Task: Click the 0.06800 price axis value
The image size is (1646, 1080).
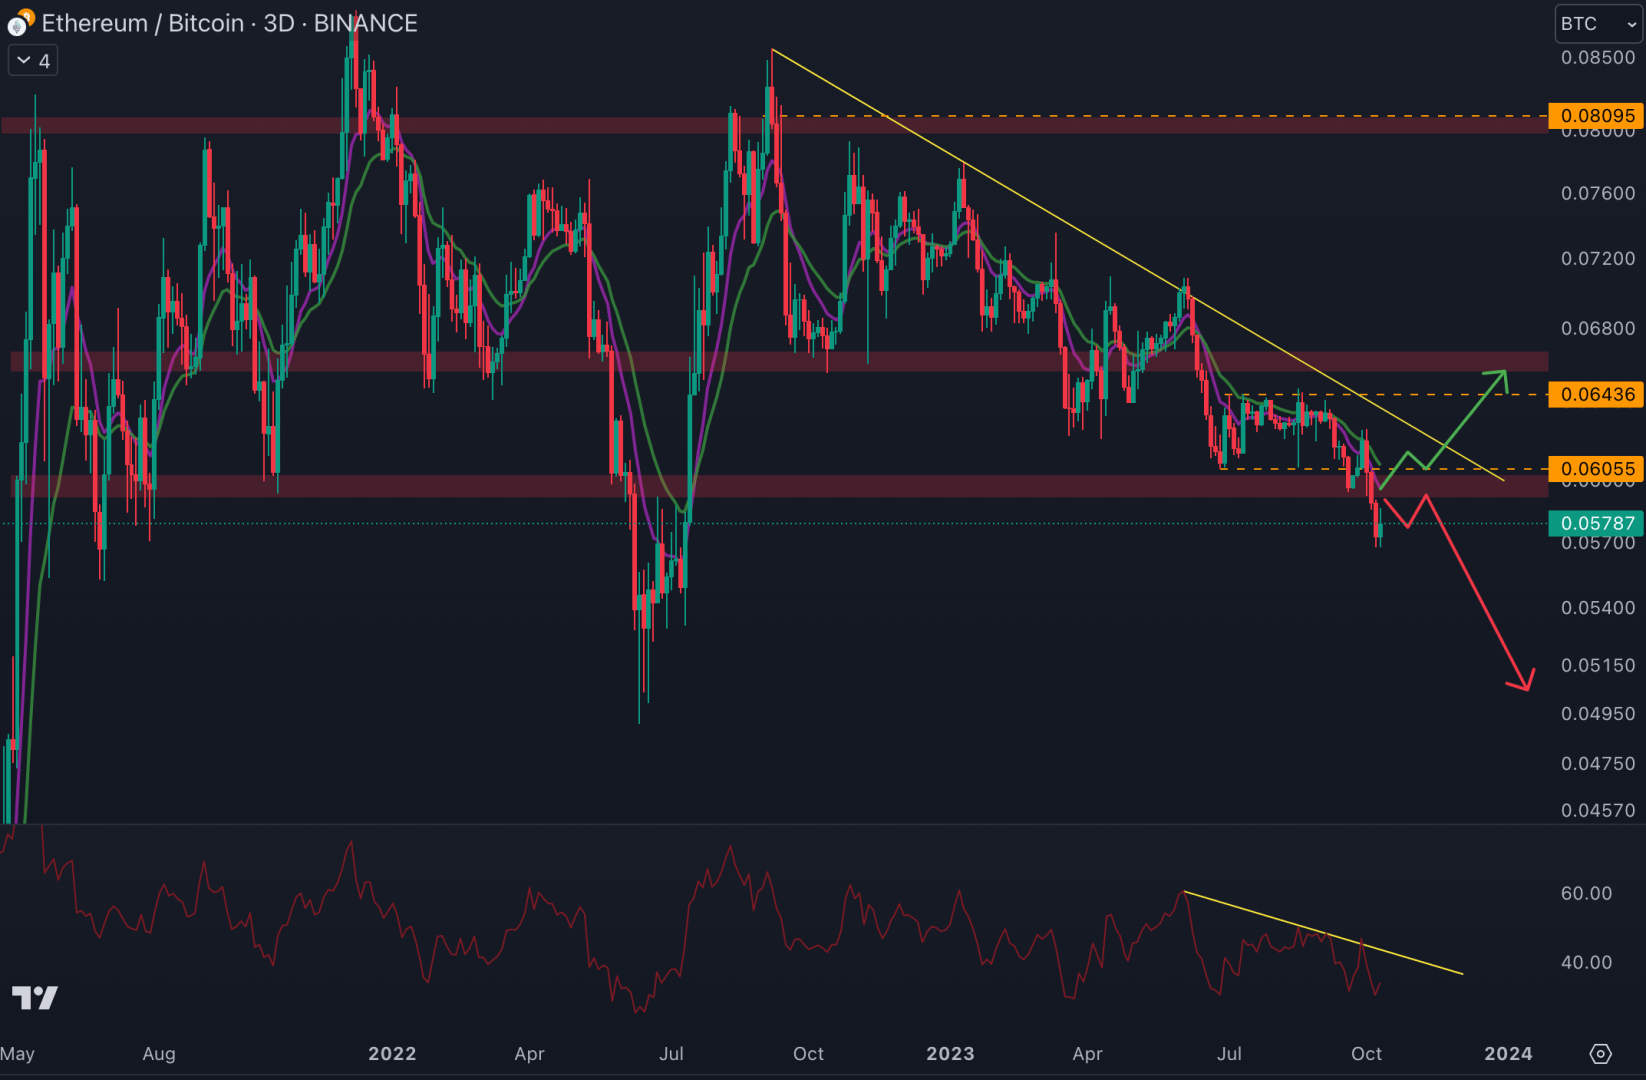Action: point(1598,329)
